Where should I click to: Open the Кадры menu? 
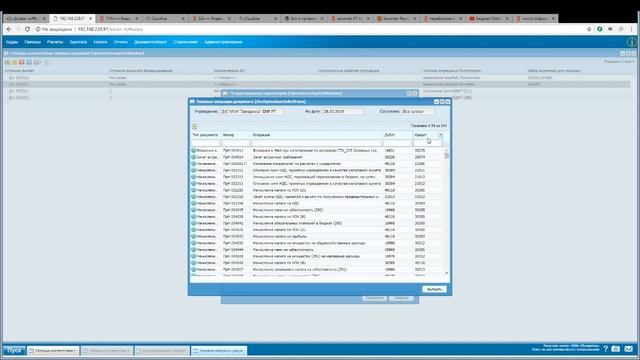click(12, 42)
